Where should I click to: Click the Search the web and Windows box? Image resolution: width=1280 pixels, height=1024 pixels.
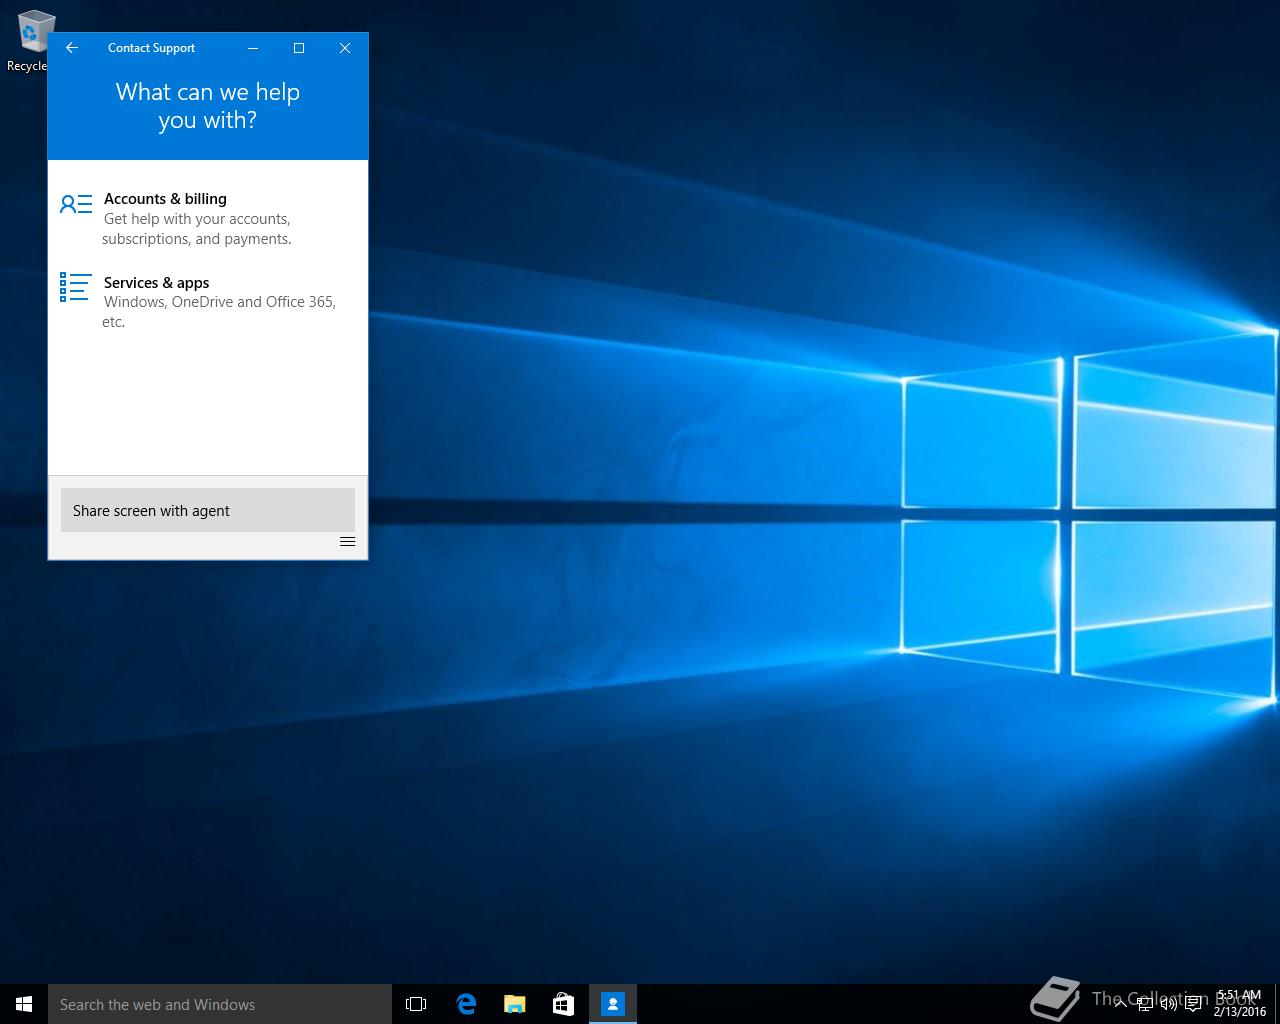(x=220, y=1004)
